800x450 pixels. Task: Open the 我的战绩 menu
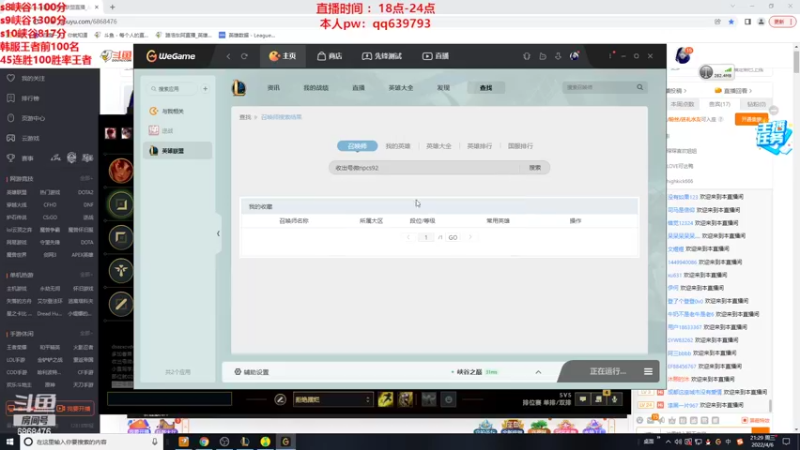click(x=316, y=88)
